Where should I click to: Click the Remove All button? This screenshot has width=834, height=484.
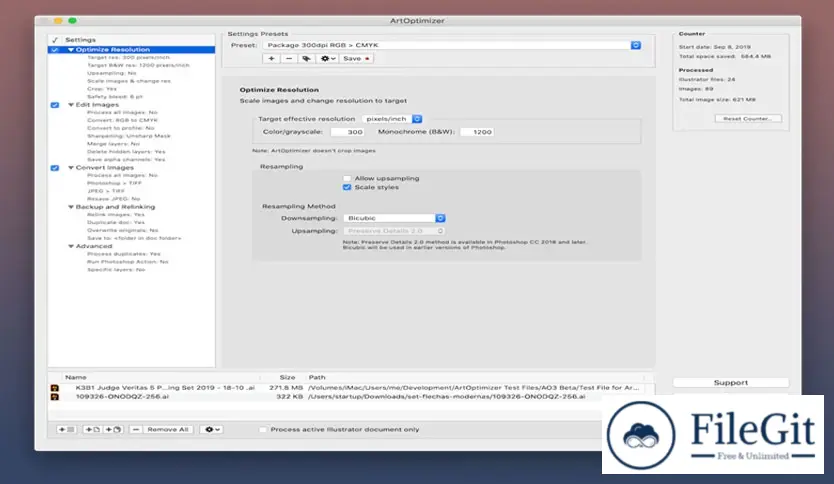[x=168, y=429]
